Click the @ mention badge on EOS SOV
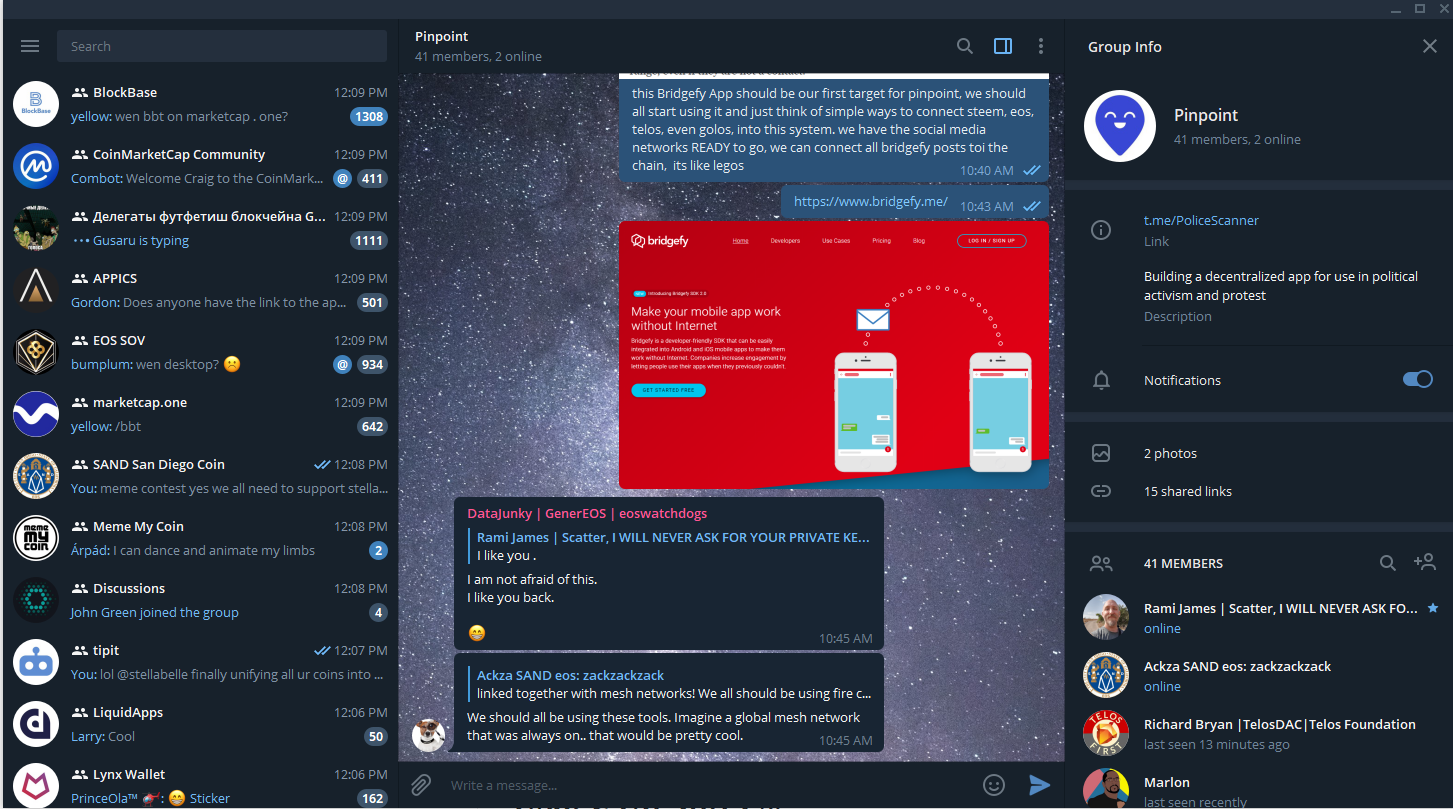 342,365
